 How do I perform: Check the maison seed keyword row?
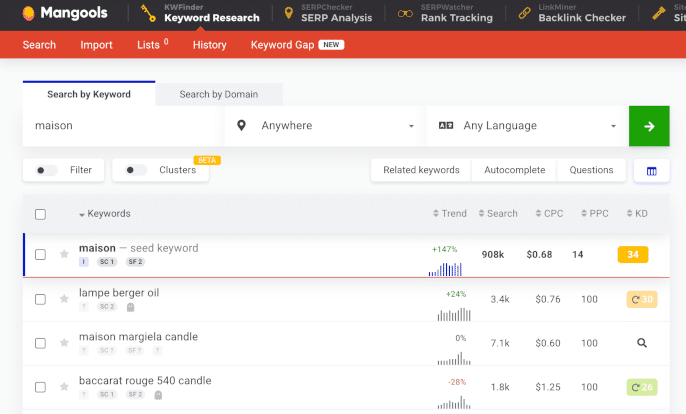[40, 254]
